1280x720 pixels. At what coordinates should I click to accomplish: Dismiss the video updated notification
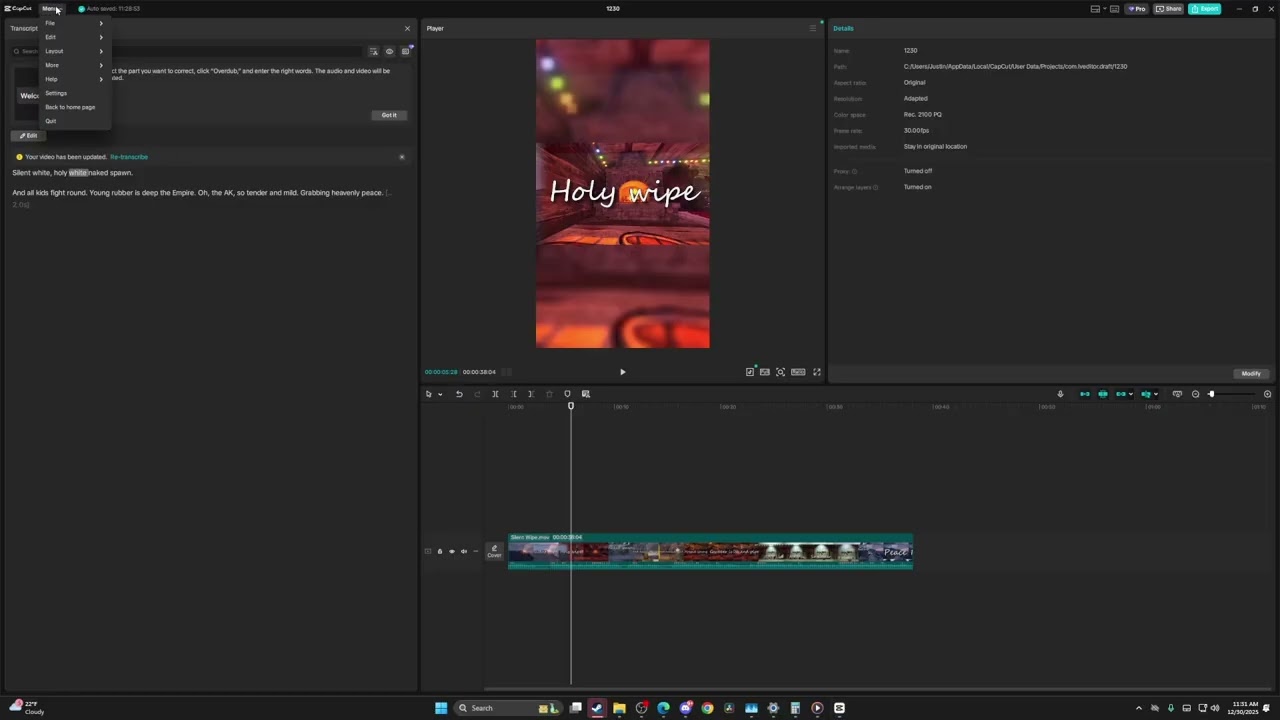[402, 157]
